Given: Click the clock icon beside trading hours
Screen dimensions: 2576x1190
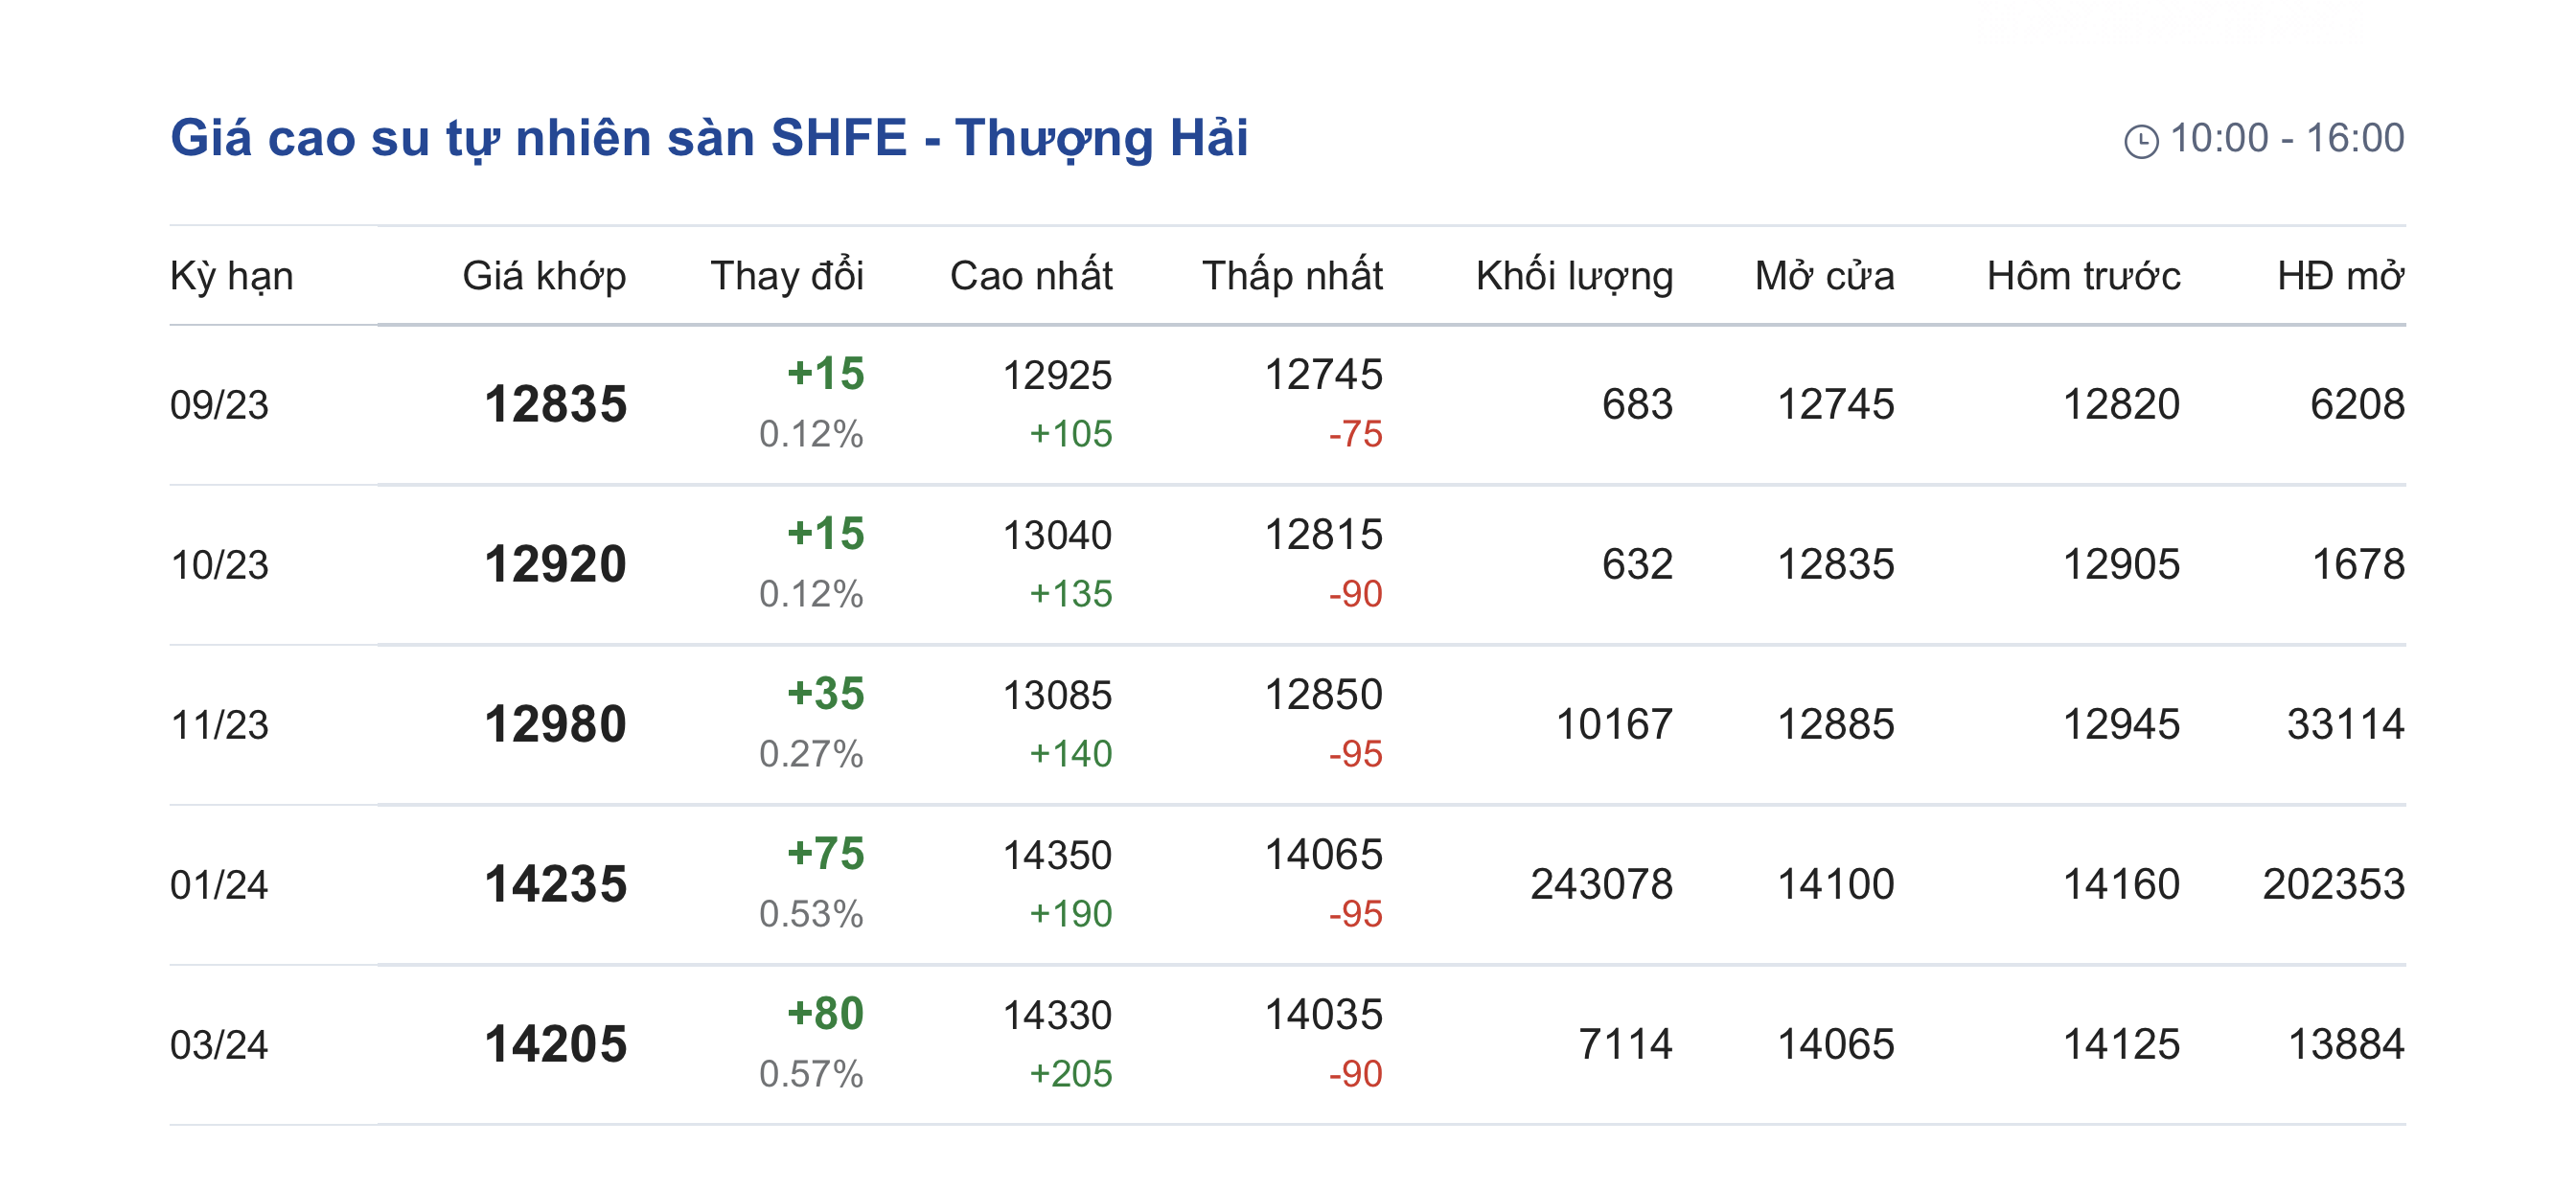Looking at the screenshot, I should pos(2140,141).
